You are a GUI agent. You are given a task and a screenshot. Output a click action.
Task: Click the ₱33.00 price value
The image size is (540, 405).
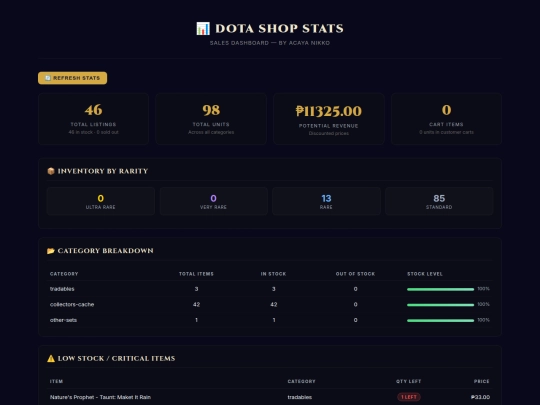[x=480, y=397]
